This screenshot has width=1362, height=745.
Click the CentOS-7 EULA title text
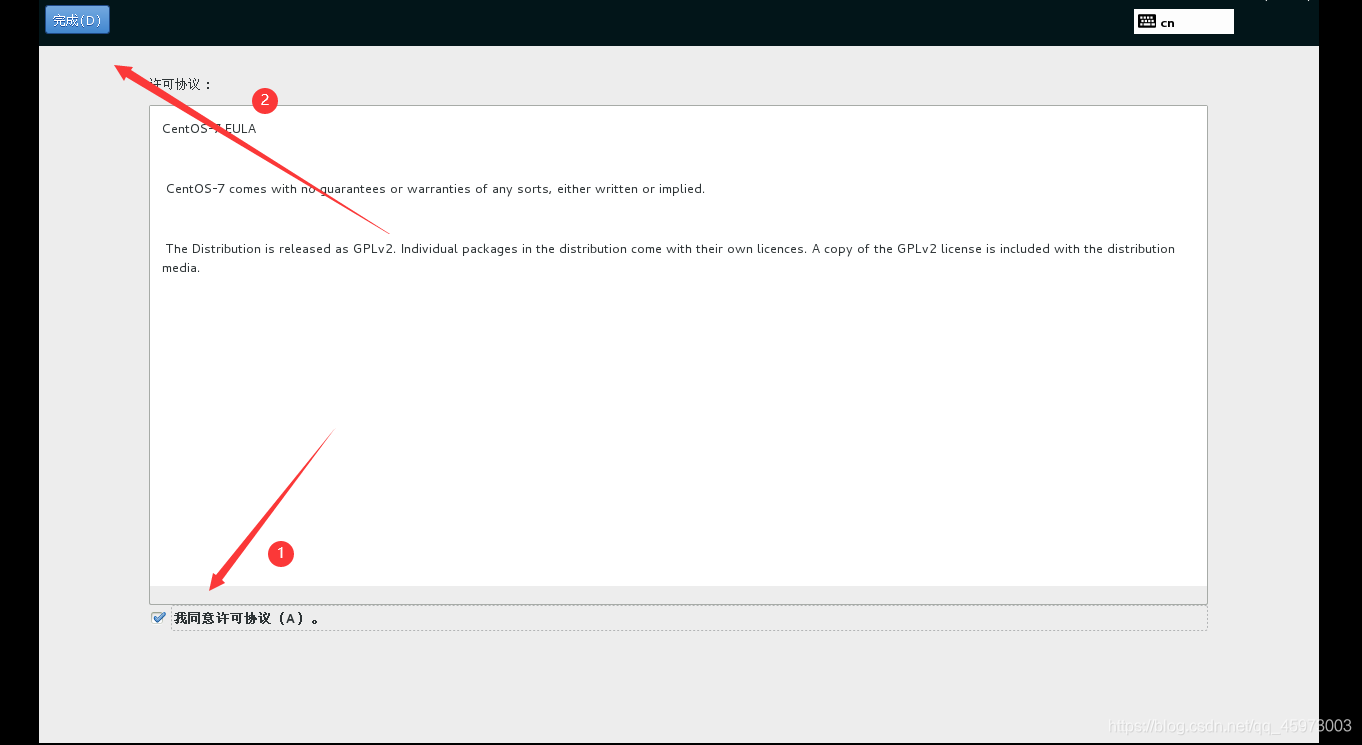tap(209, 129)
